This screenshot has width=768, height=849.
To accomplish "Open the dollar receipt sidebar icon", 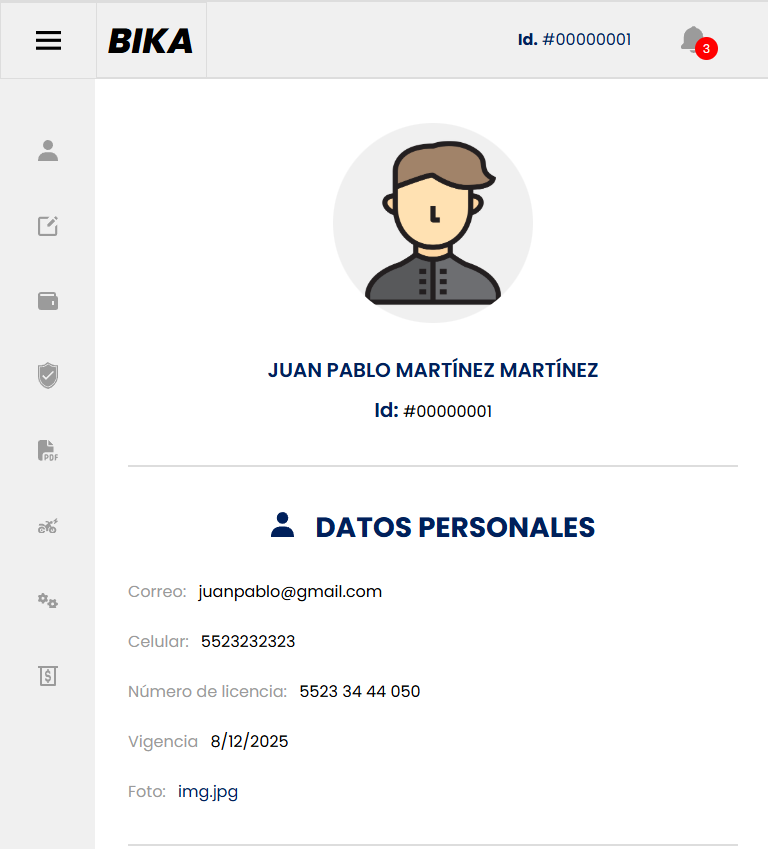I will coord(48,676).
